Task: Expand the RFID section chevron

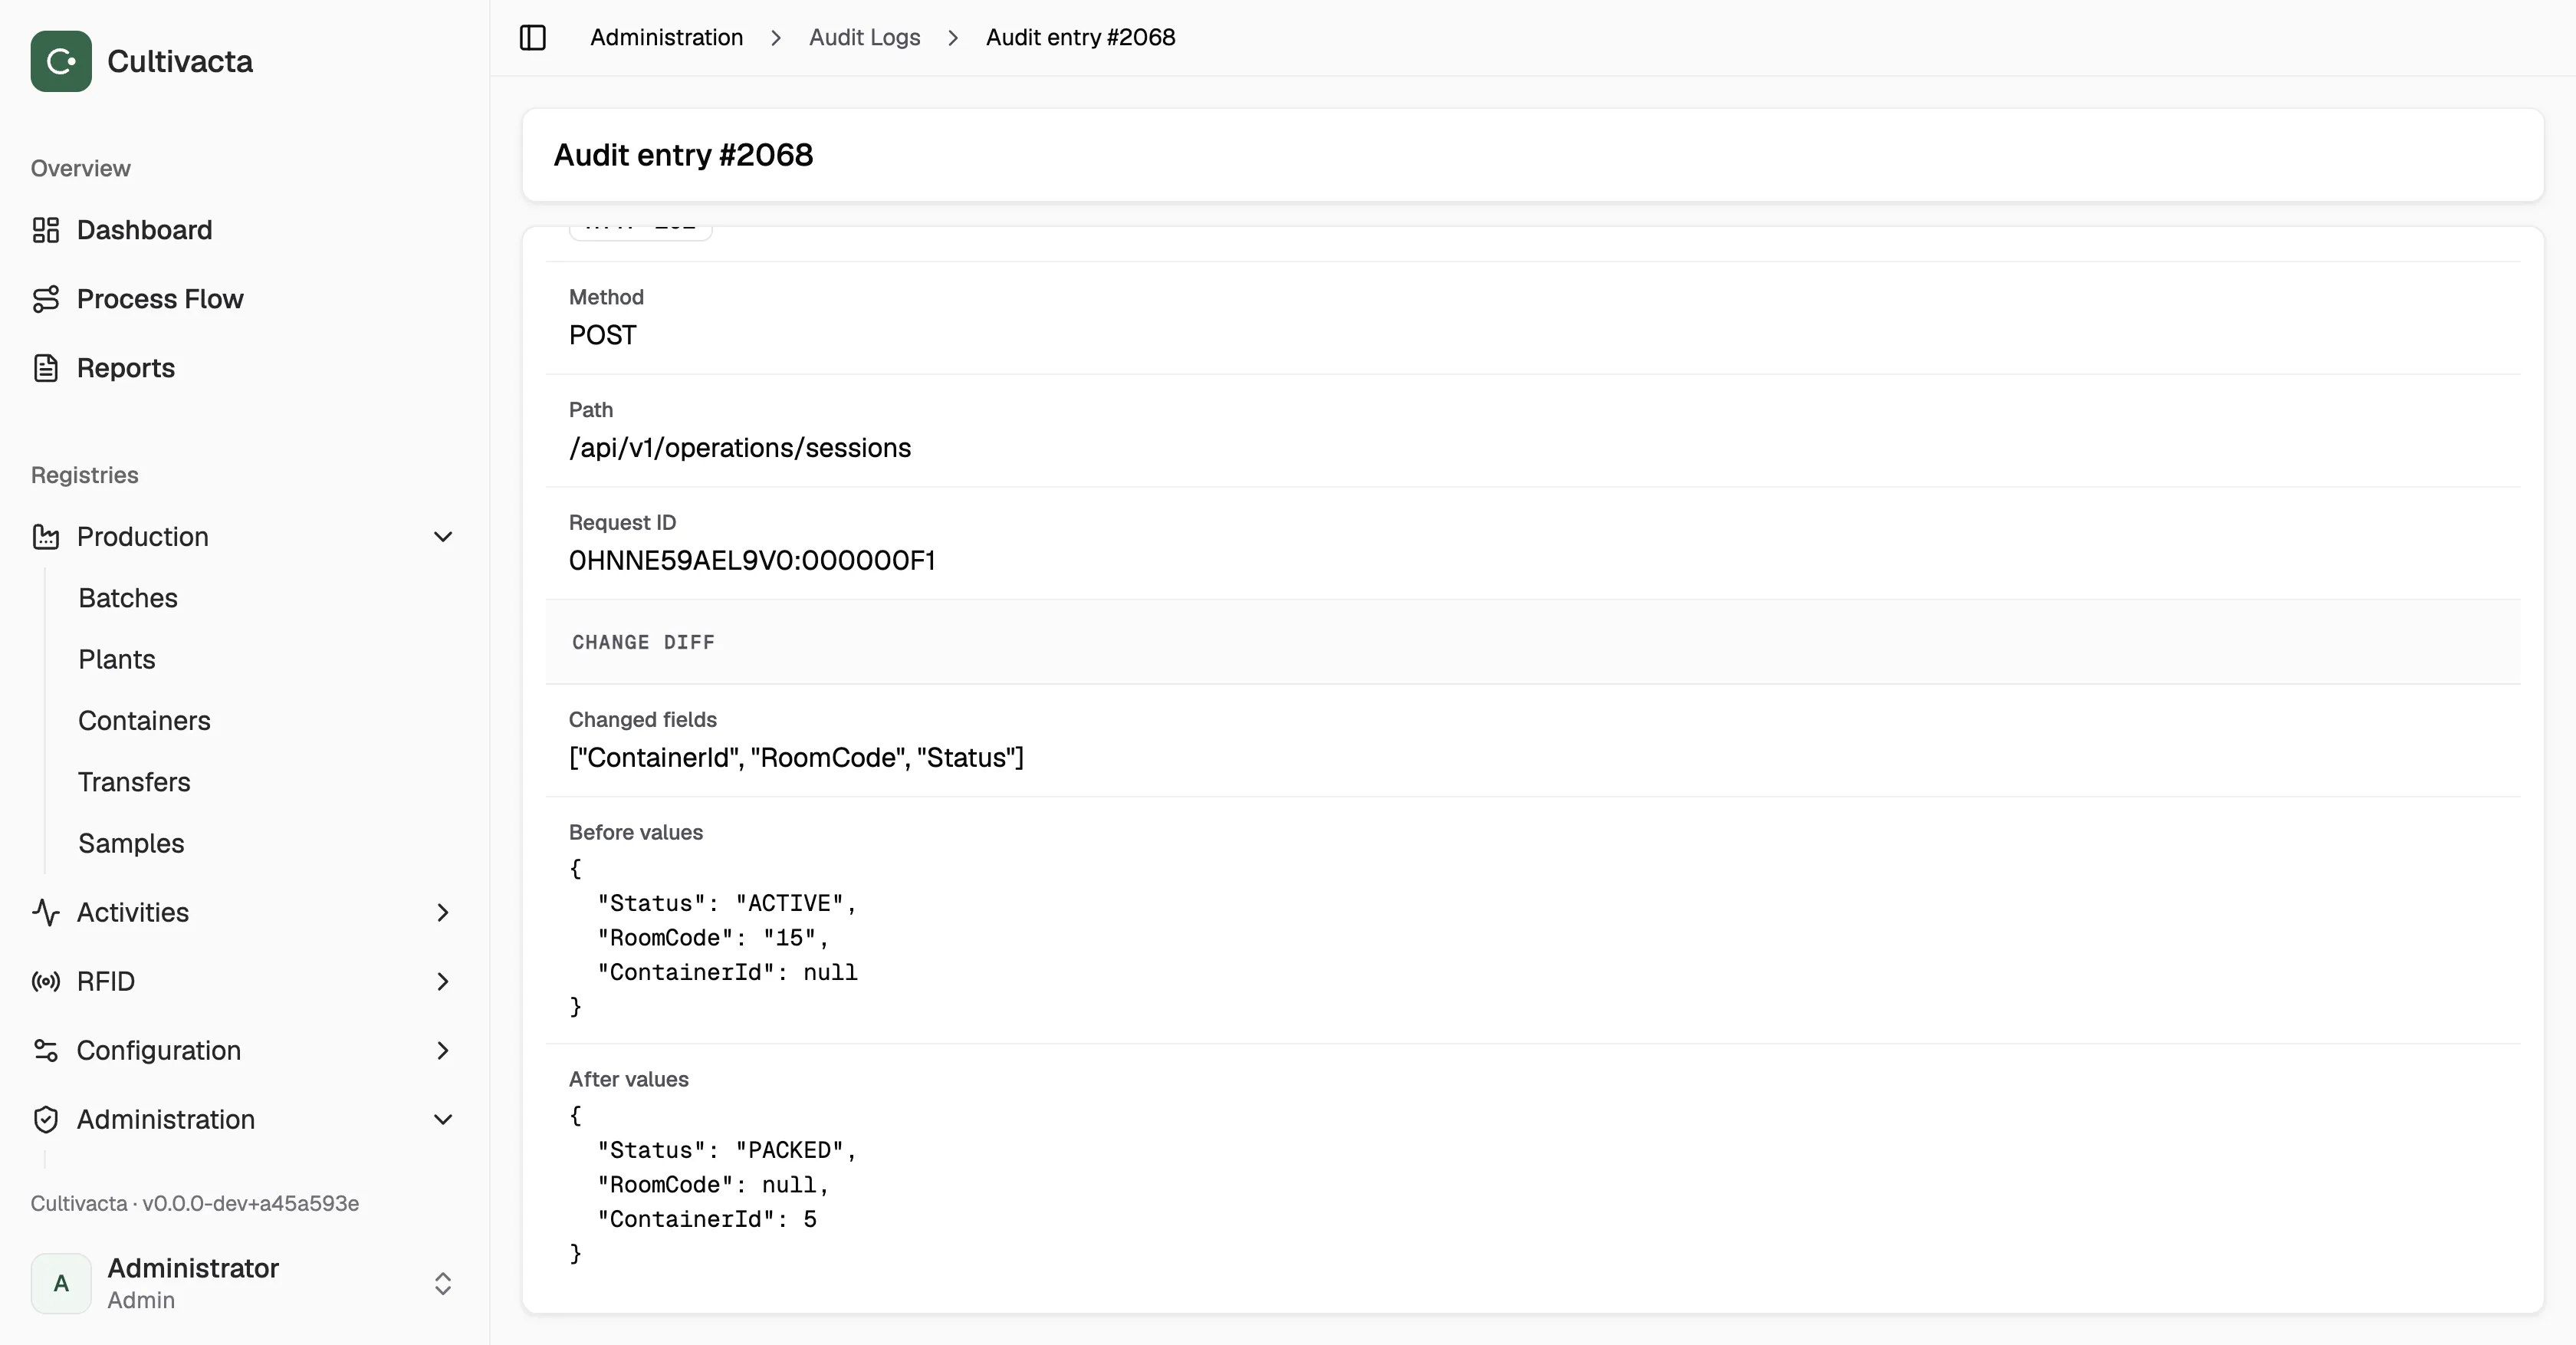Action: point(443,981)
